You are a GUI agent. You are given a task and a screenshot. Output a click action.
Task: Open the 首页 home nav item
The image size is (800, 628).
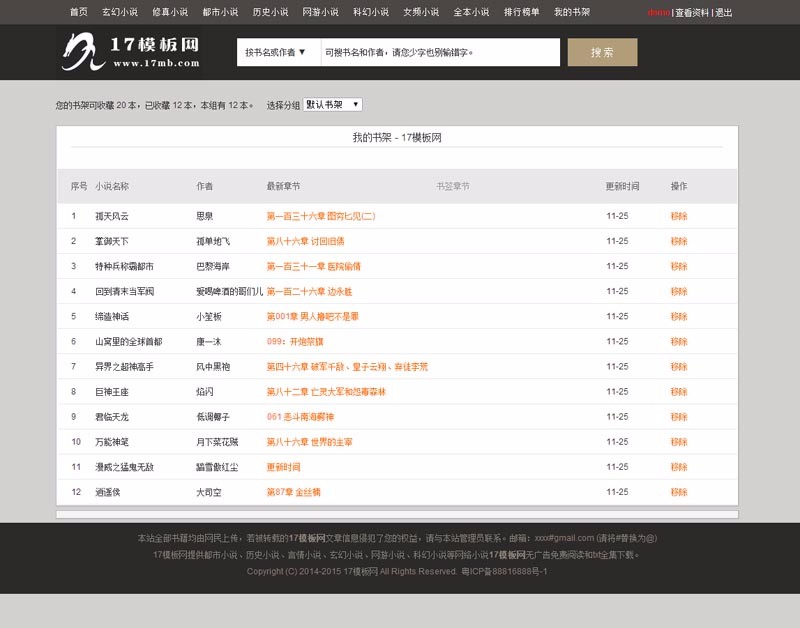tap(79, 12)
